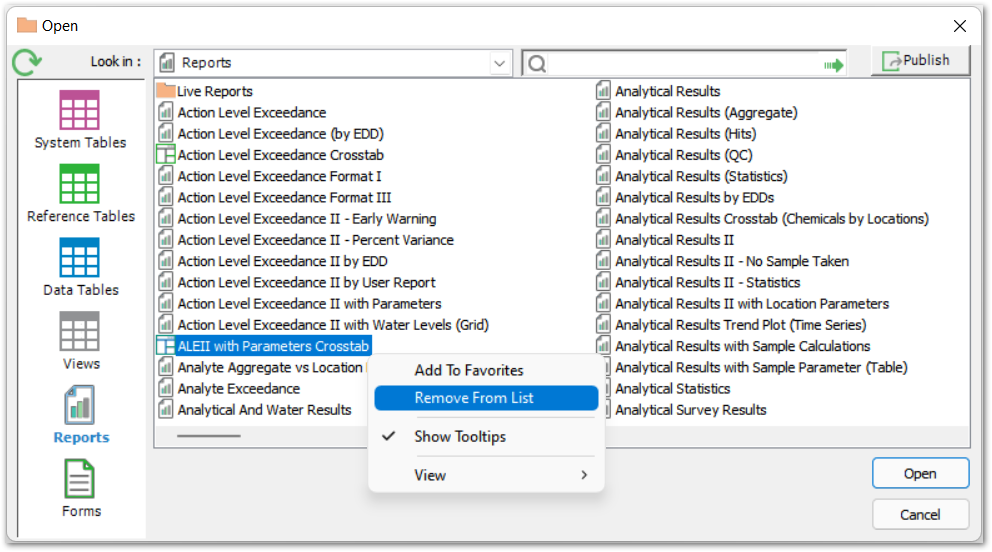Toggle the Show Tooltips option
The height and width of the screenshot is (552, 992).
(x=460, y=437)
